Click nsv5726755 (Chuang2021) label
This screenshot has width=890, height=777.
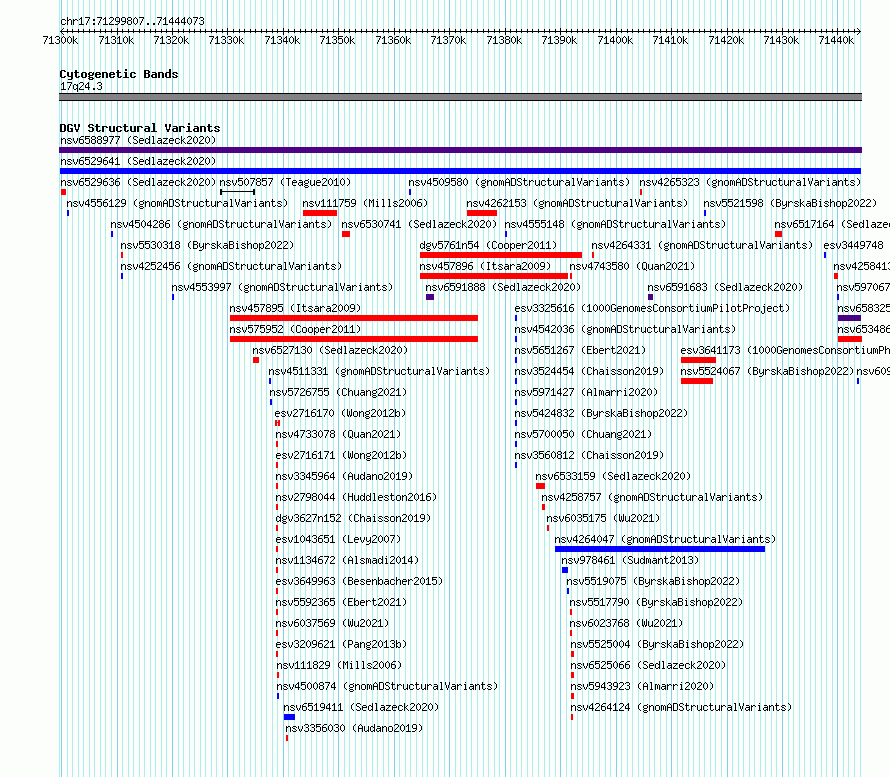point(338,392)
